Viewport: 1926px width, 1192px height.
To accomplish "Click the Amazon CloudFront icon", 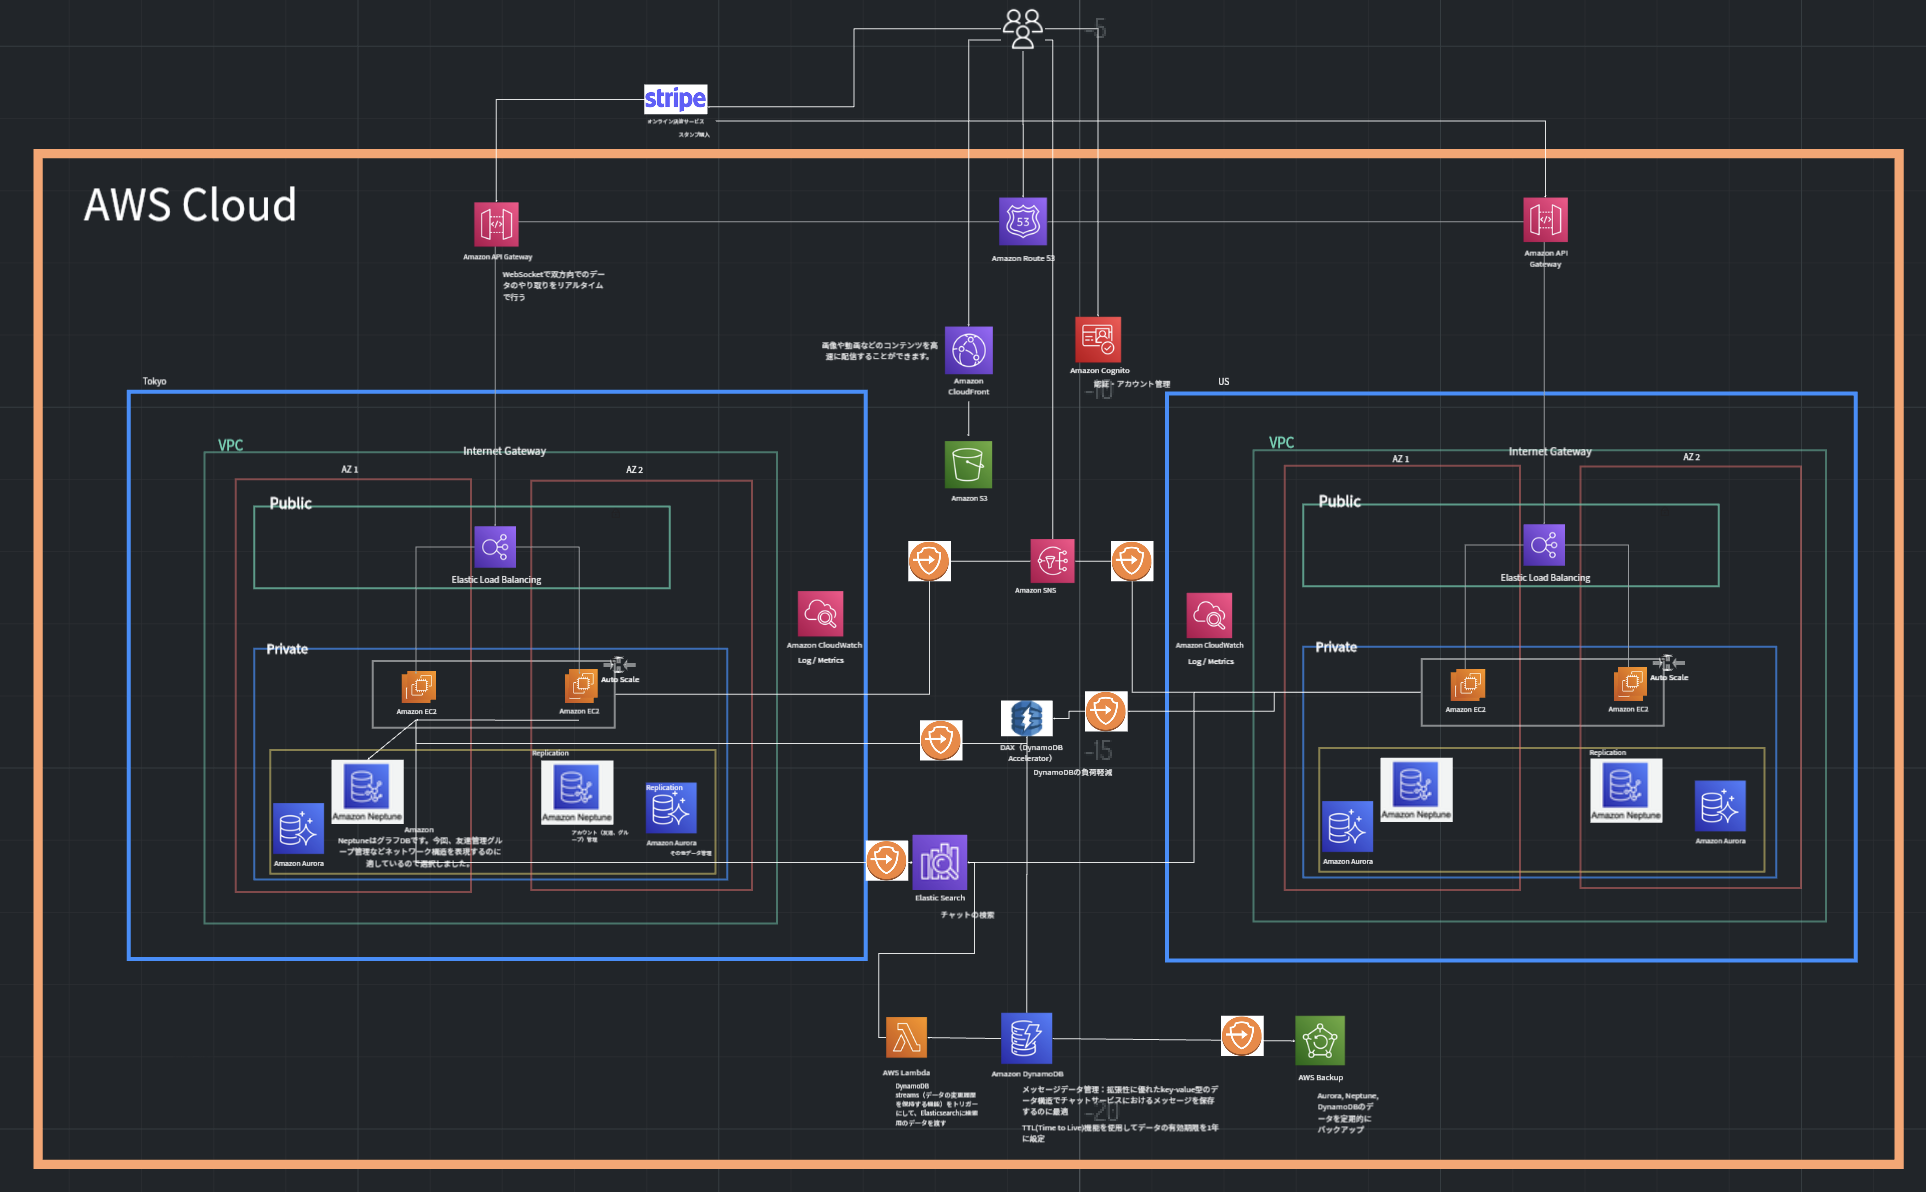I will click(x=969, y=350).
